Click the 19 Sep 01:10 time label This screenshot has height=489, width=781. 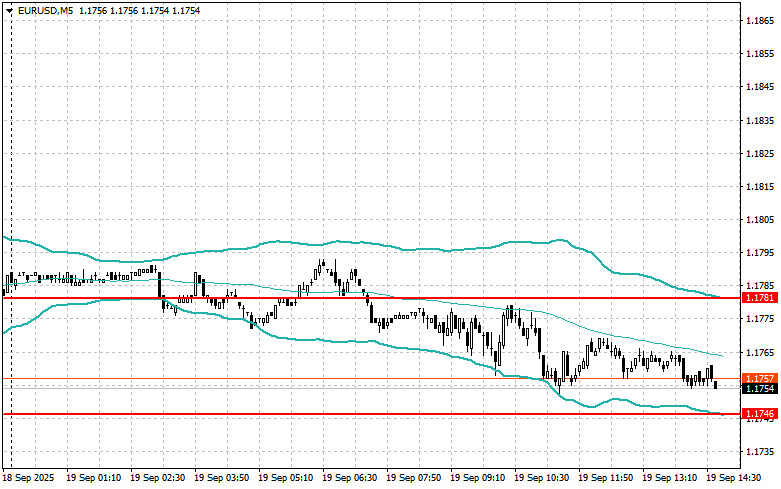coord(93,478)
